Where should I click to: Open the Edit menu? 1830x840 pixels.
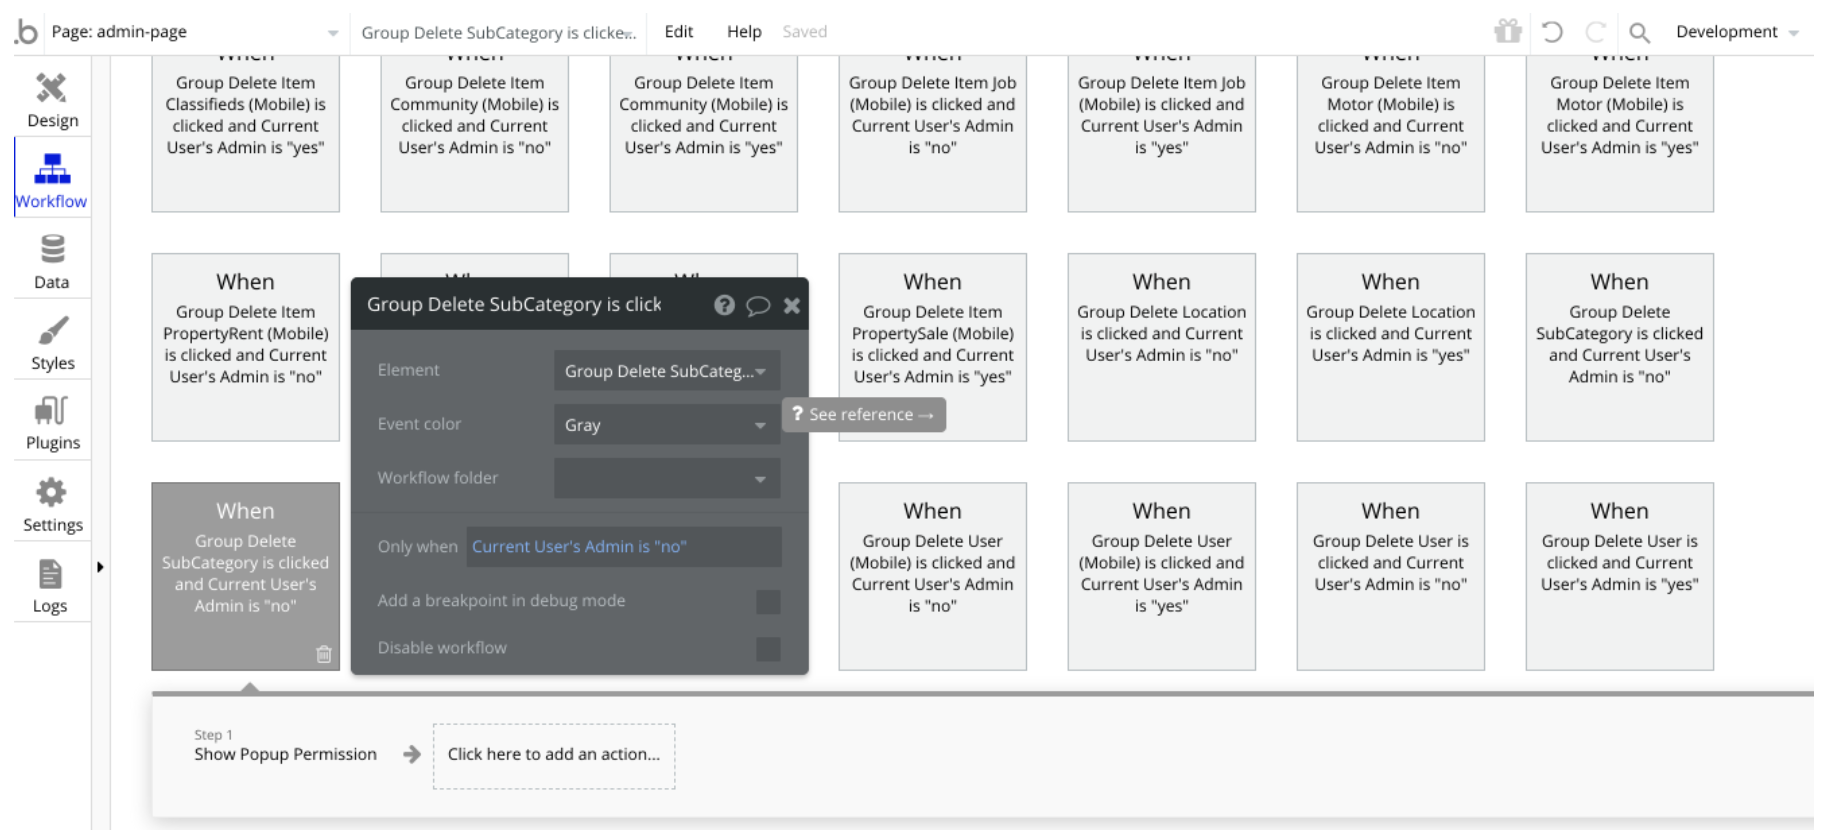click(678, 32)
